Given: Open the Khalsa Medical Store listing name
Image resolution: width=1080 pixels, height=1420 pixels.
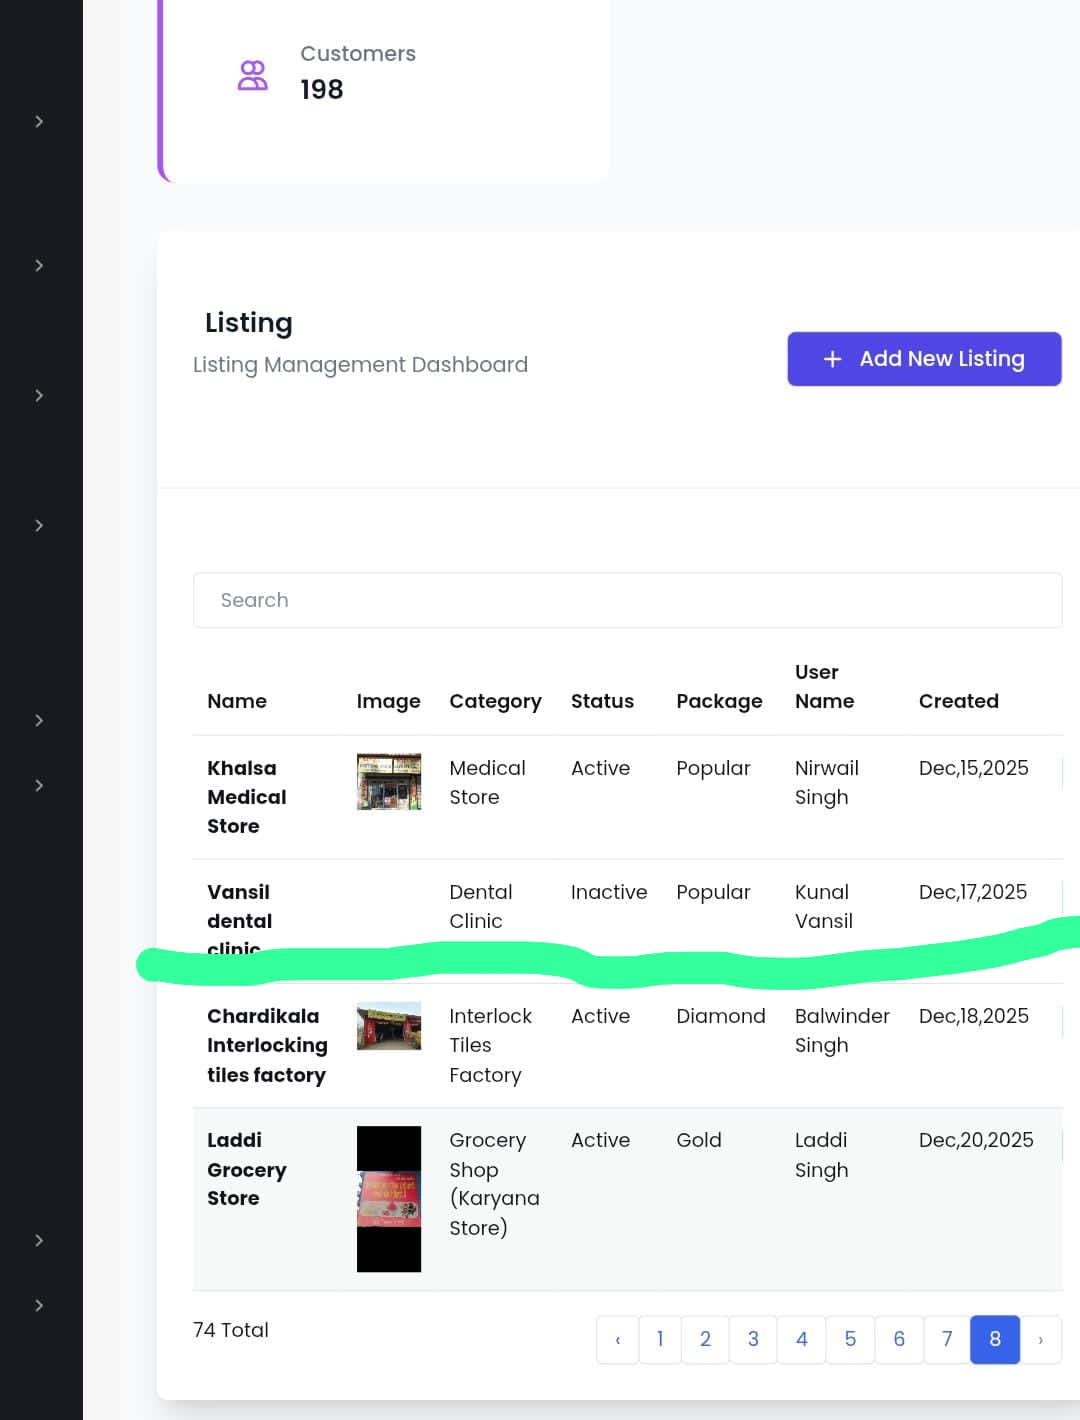Looking at the screenshot, I should point(246,797).
